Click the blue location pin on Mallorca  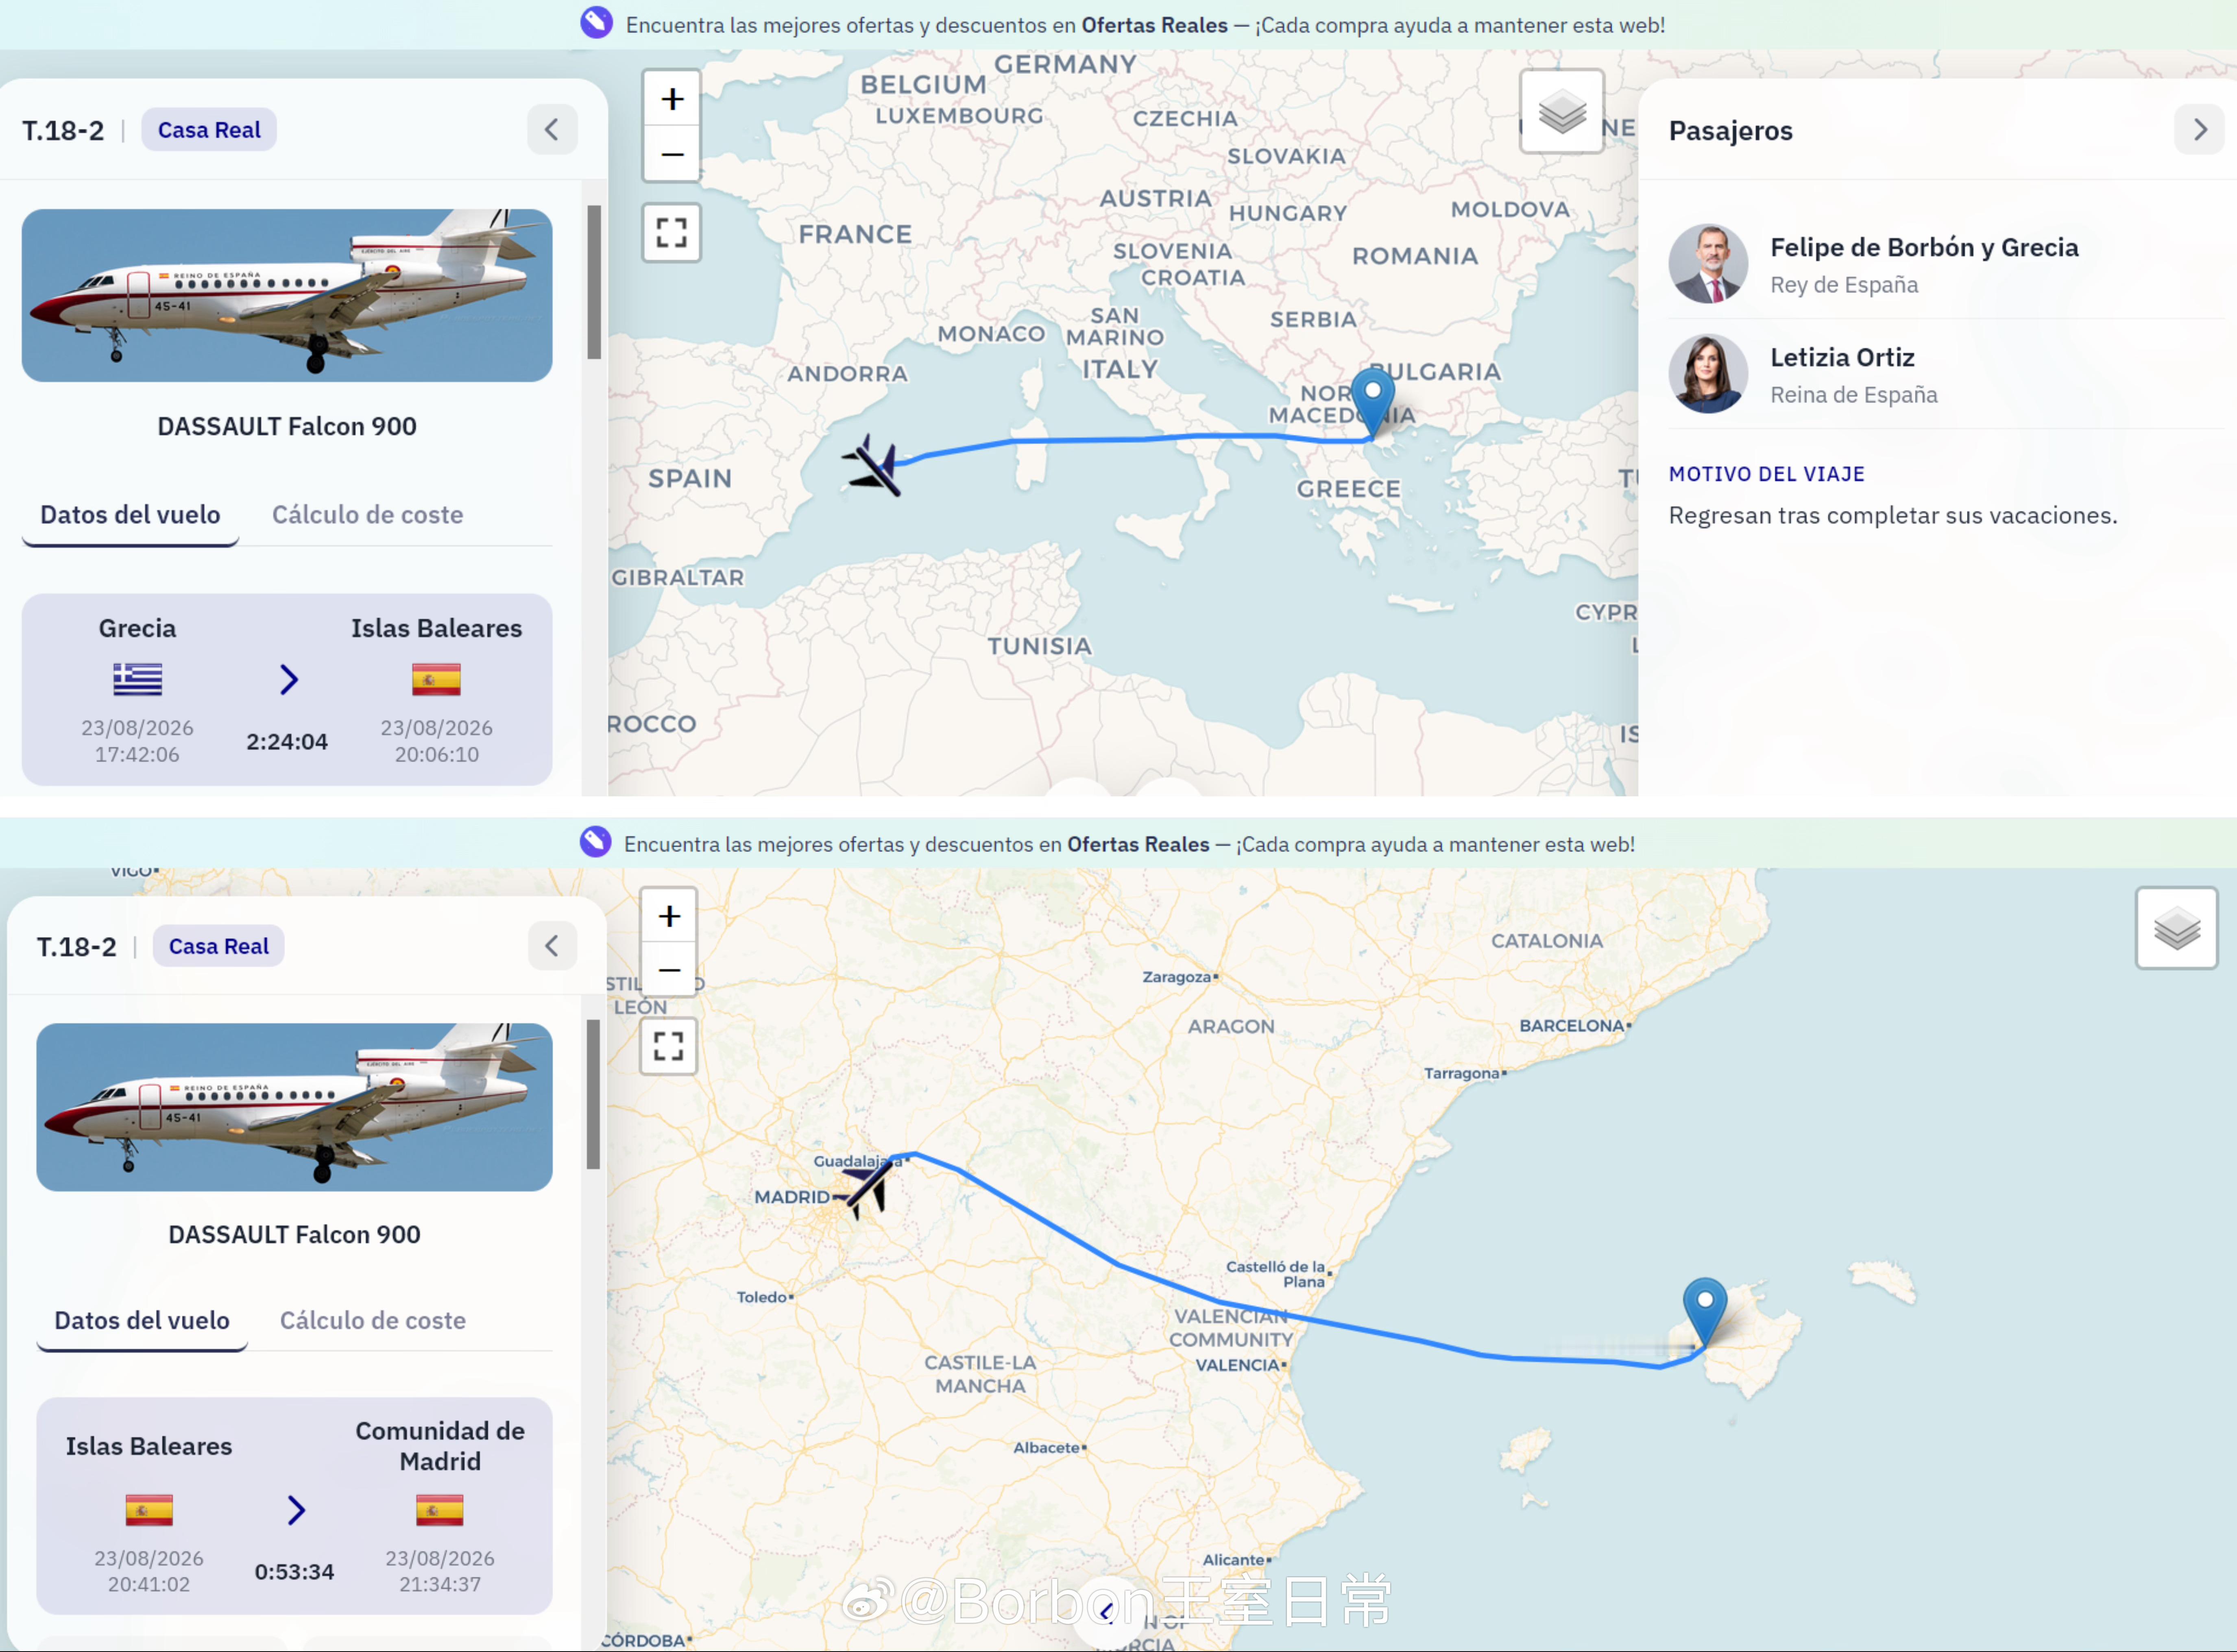(1705, 1311)
